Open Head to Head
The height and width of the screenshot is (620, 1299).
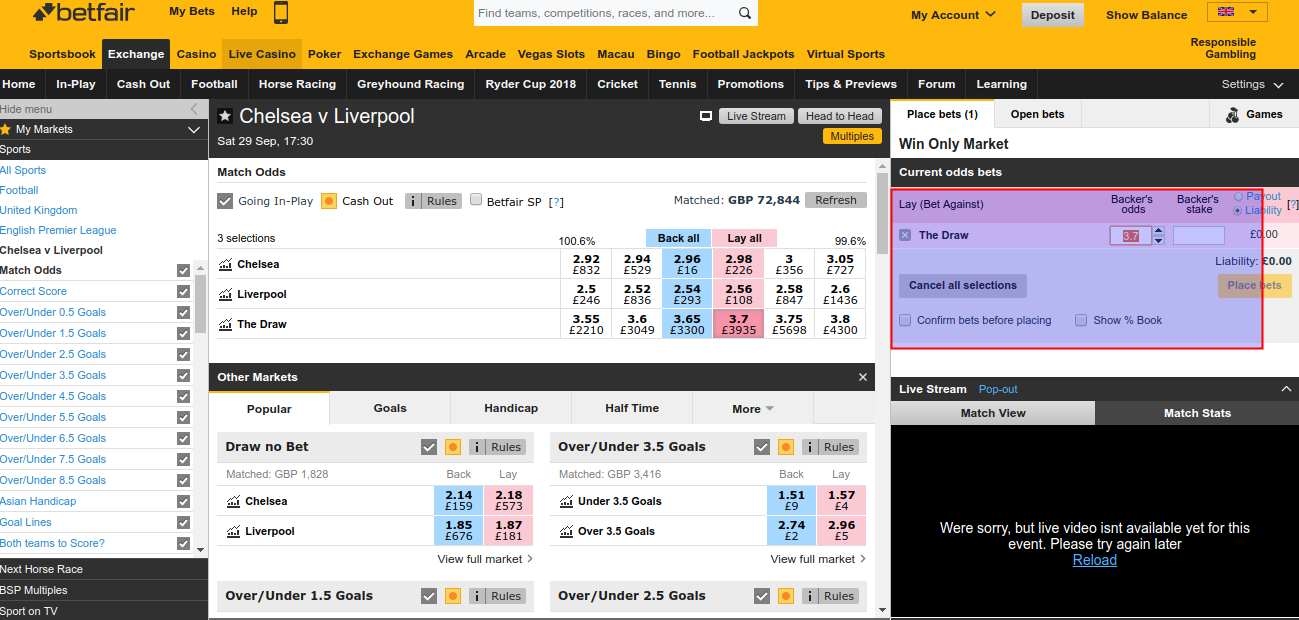click(840, 116)
